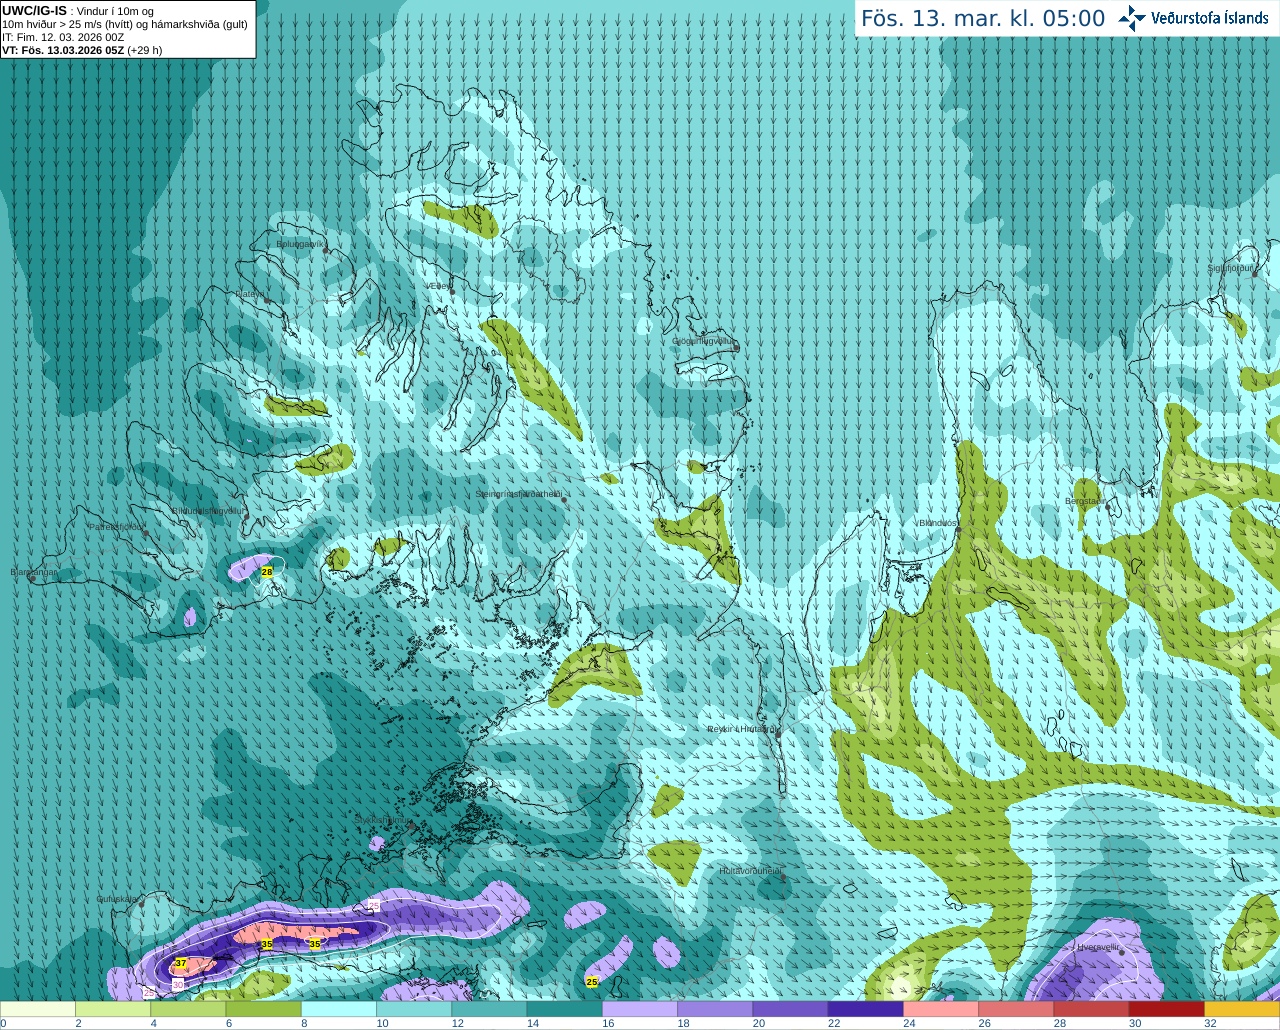Select the orange swatch above 32 m/s
The width and height of the screenshot is (1280, 1030).
click(x=1242, y=1009)
